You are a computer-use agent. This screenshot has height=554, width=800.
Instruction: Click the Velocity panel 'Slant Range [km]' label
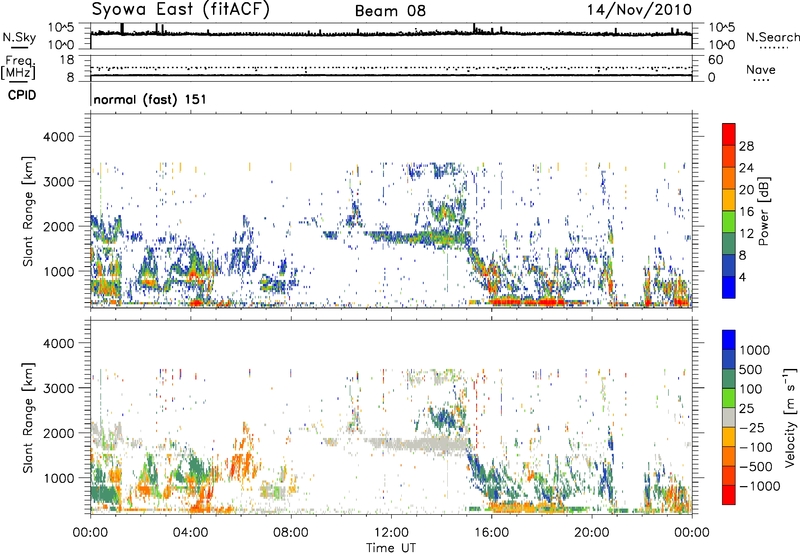click(28, 418)
